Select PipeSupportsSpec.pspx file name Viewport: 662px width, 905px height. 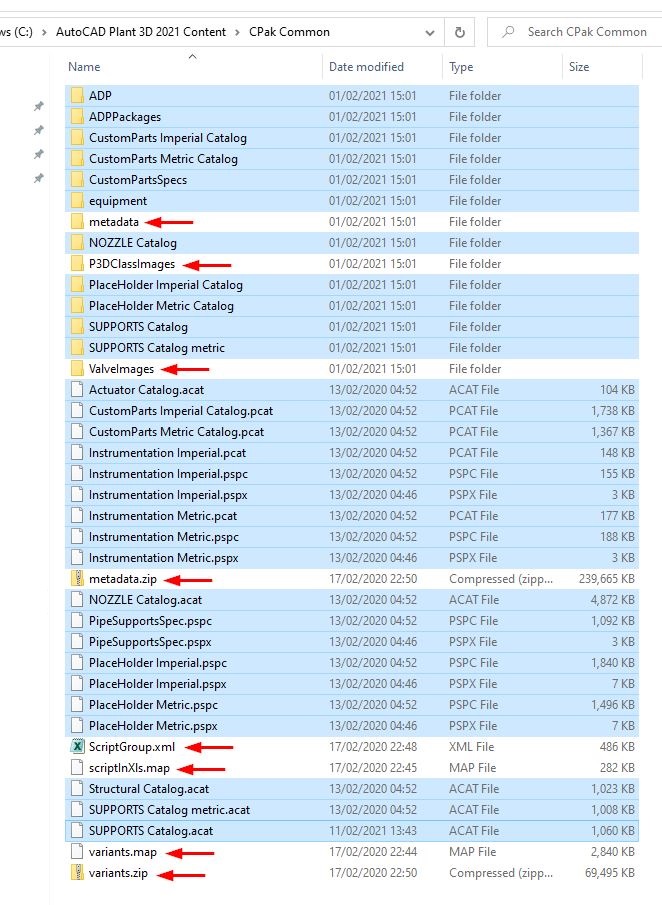150,642
